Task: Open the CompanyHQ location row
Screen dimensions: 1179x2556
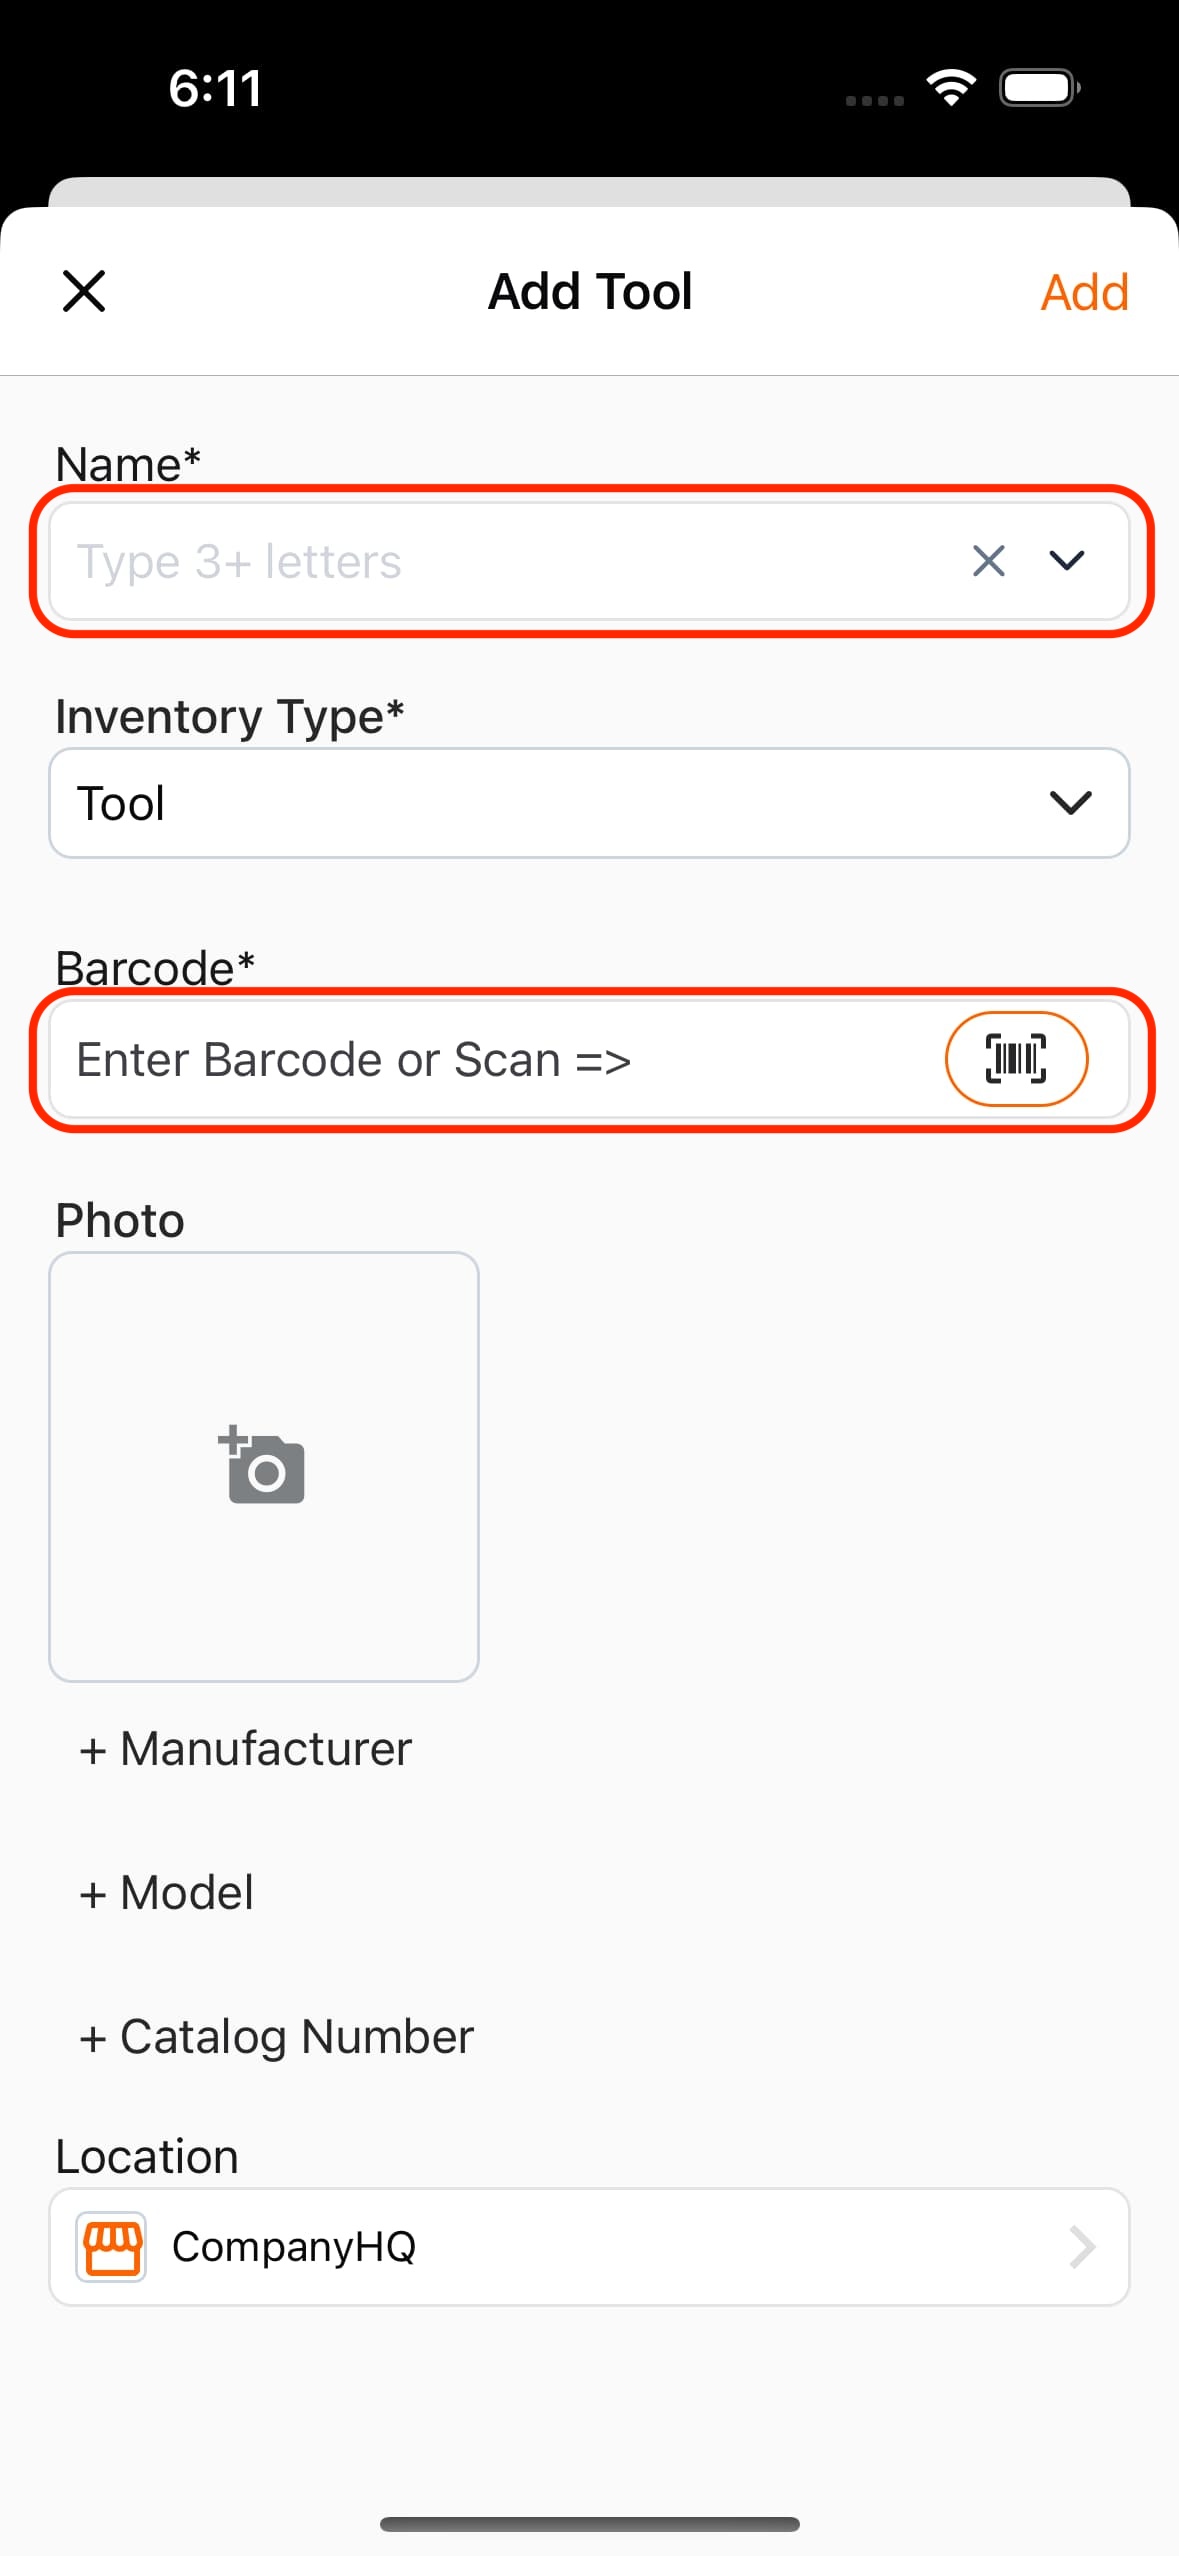Action: click(589, 2247)
